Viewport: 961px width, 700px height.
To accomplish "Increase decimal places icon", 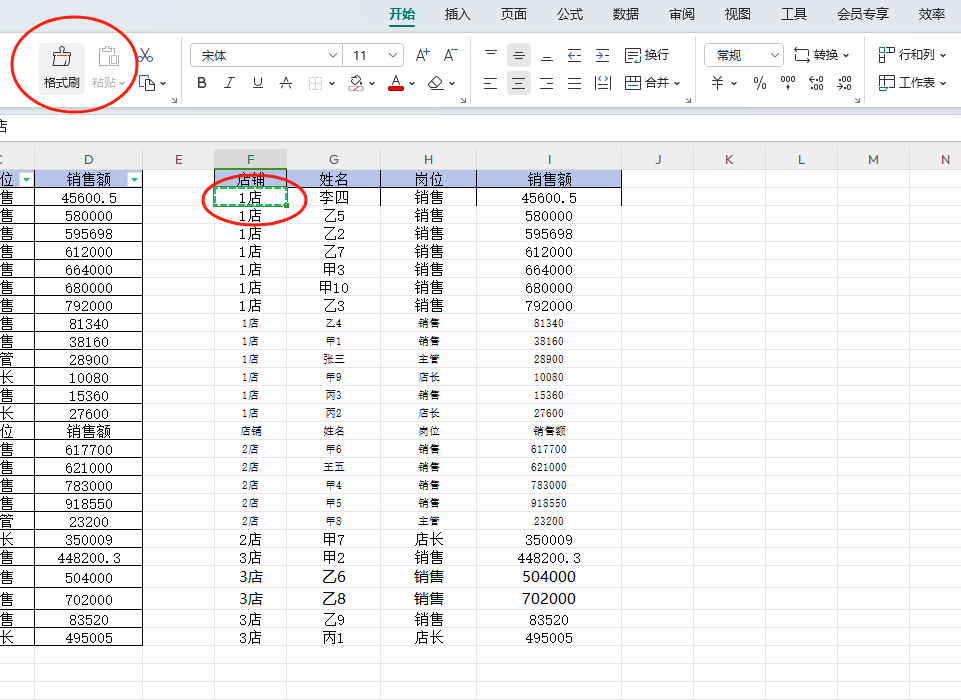I will (x=816, y=83).
